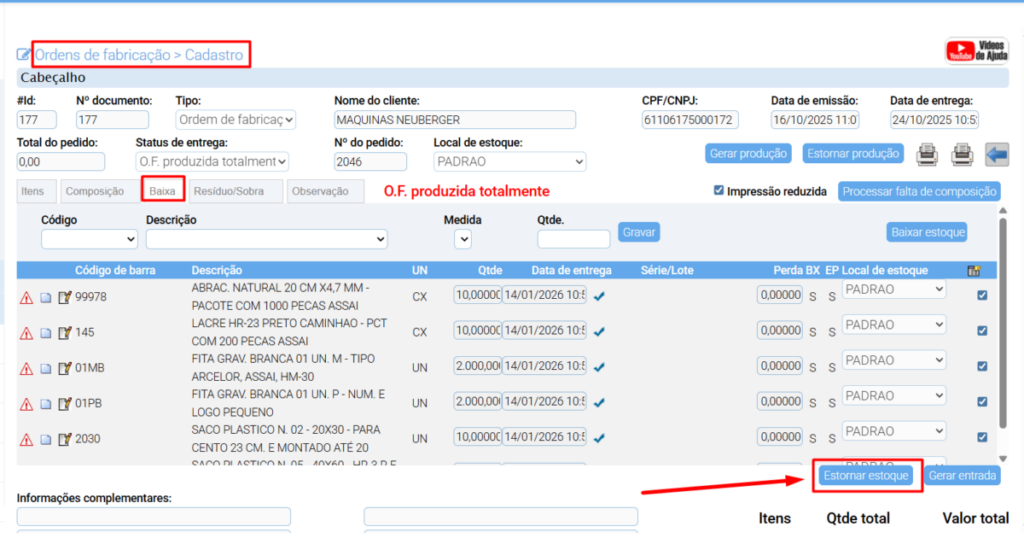The width and height of the screenshot is (1024, 544).
Task: Click the edit note icon for item 2030
Action: pos(65,440)
